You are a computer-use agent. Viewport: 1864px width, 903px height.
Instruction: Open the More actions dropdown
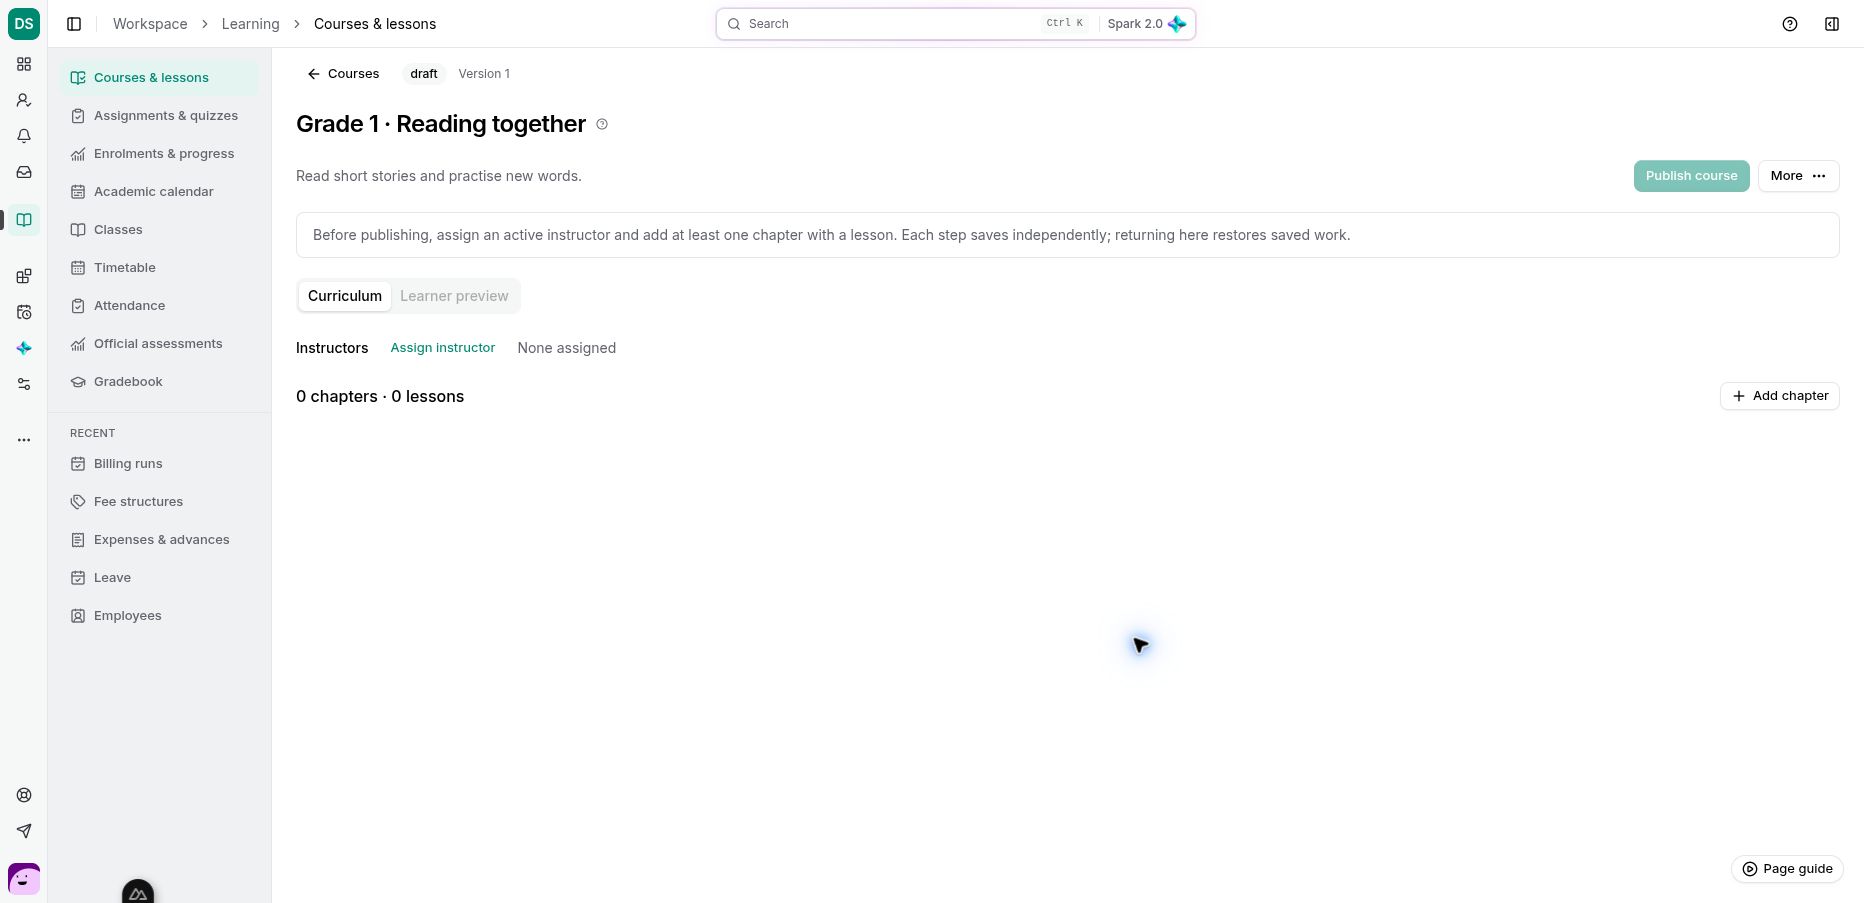click(1799, 176)
